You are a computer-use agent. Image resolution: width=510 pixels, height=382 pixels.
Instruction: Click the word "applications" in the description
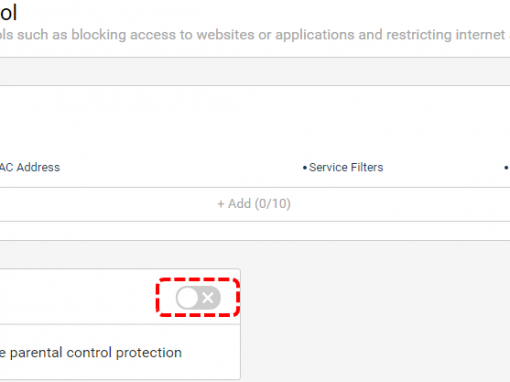(x=315, y=35)
